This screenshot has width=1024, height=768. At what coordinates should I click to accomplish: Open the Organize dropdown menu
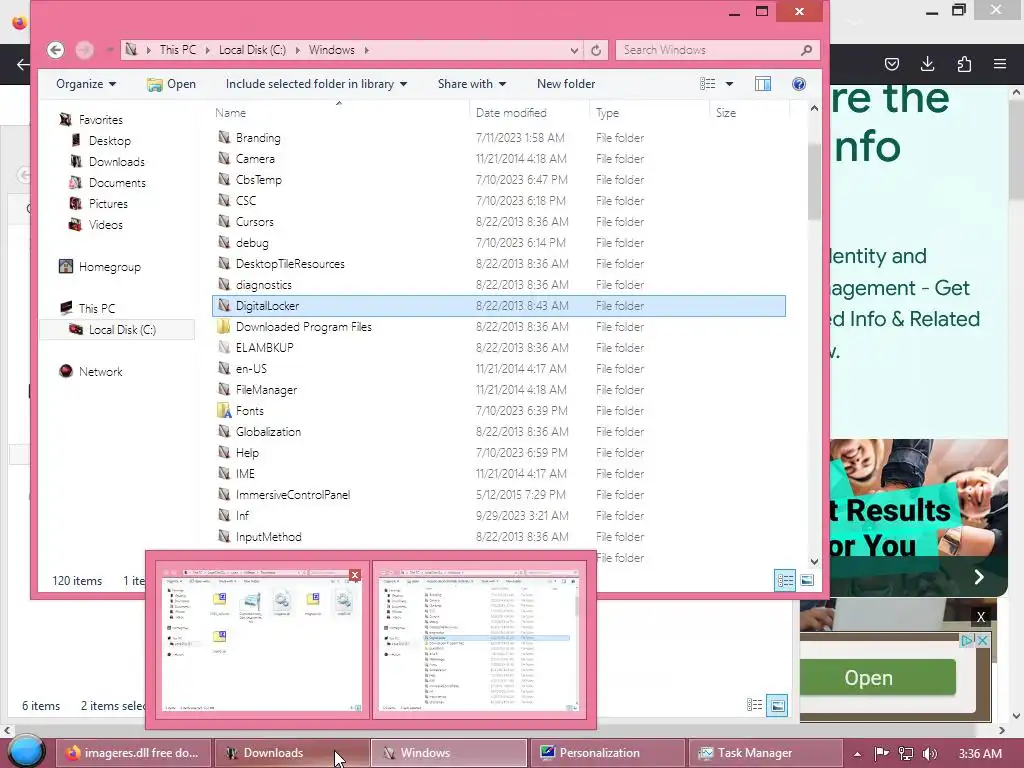86,84
